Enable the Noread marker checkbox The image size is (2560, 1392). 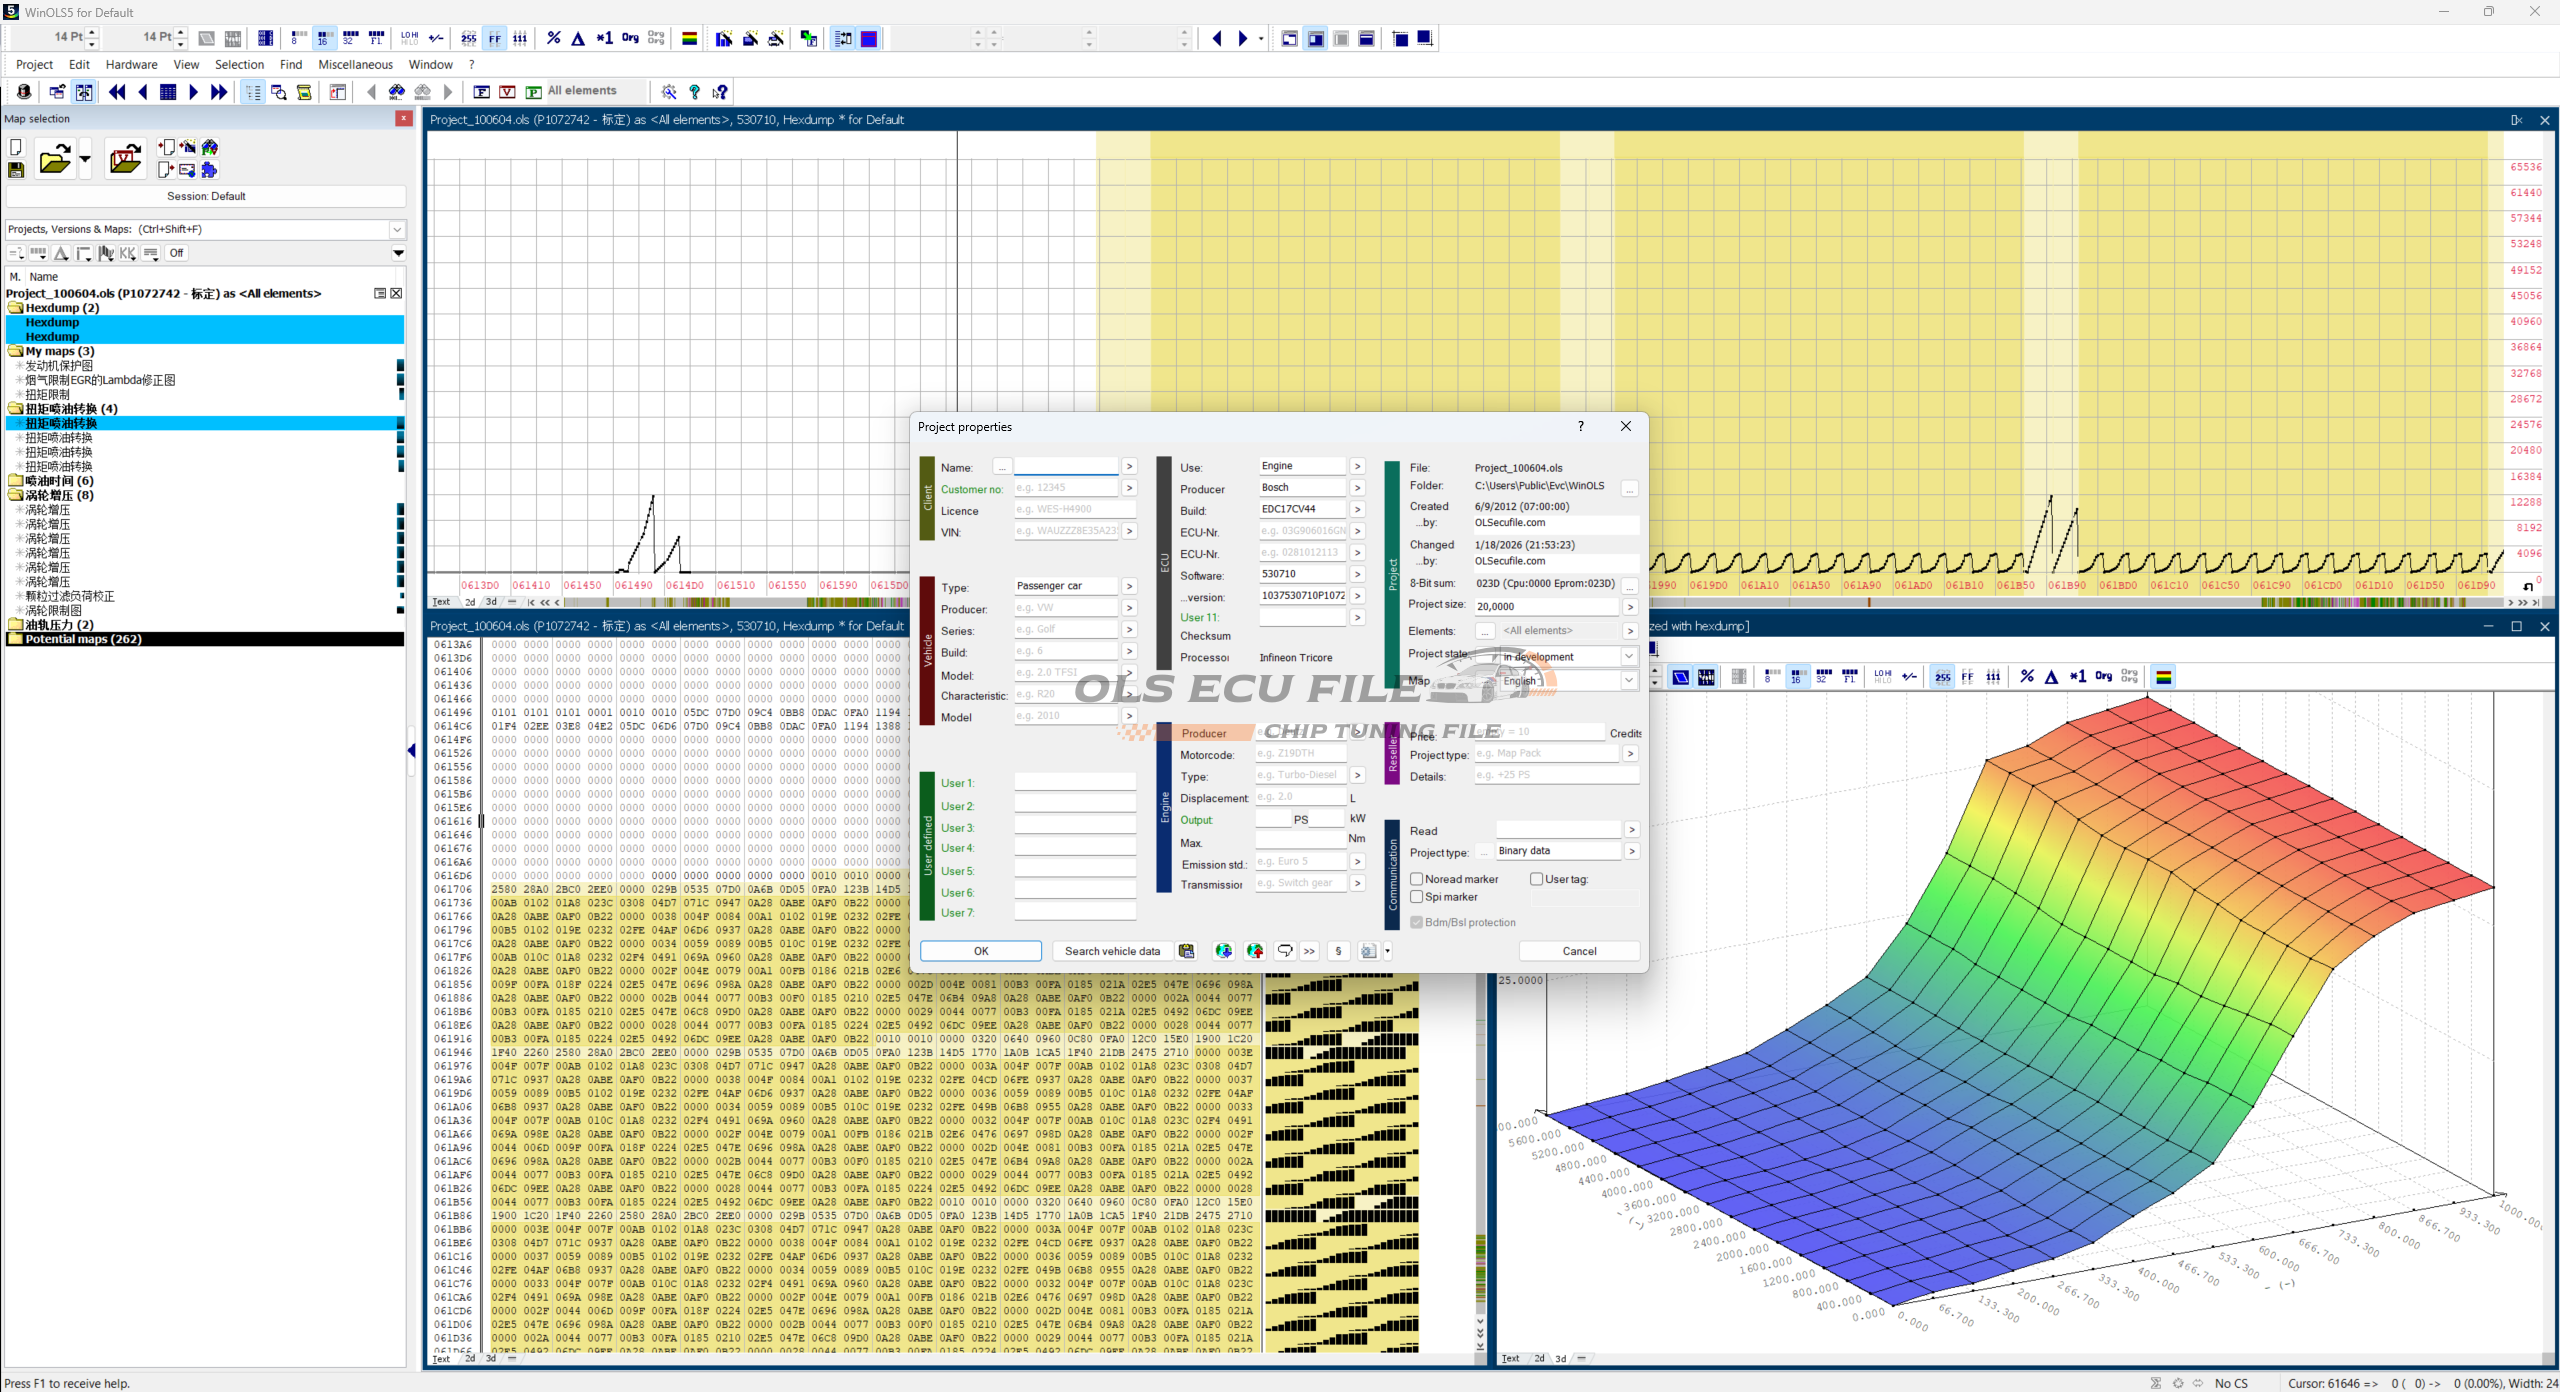(1417, 879)
